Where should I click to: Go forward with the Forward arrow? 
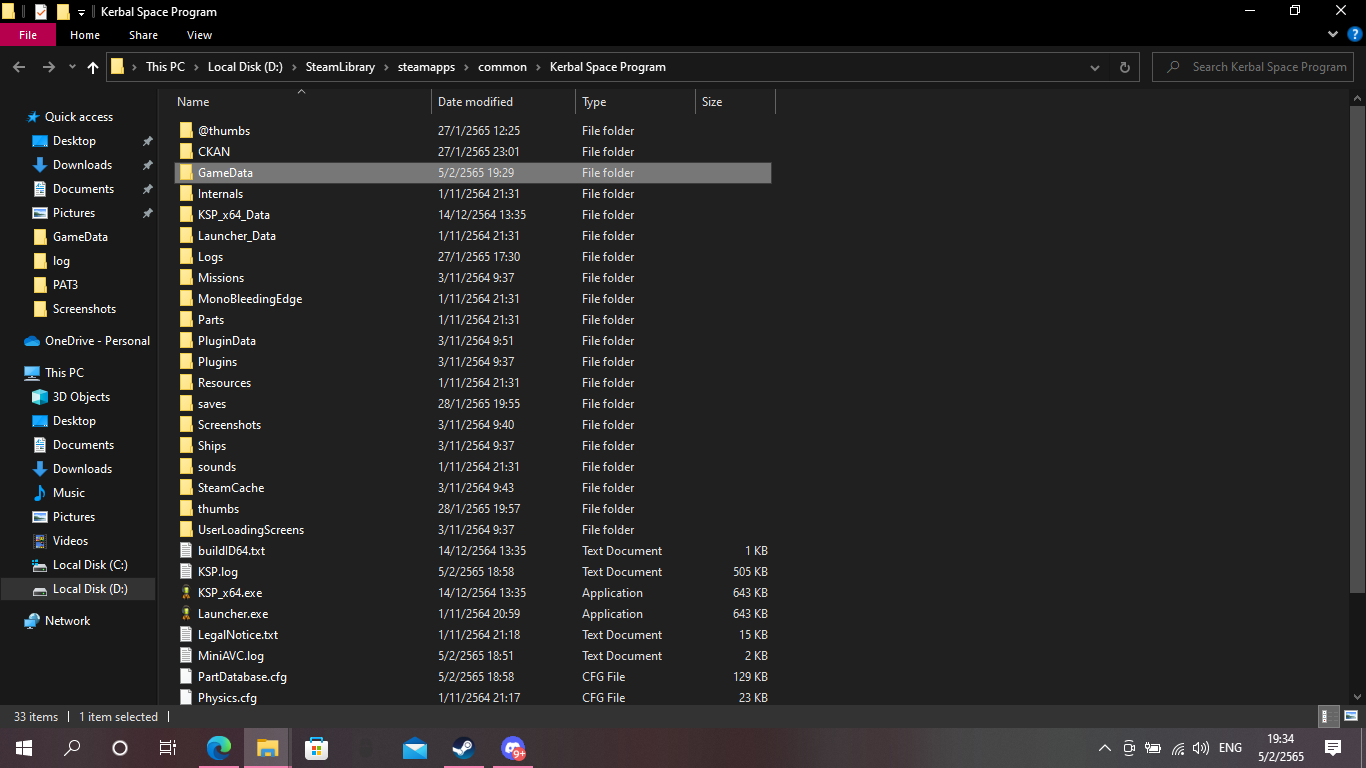48,67
